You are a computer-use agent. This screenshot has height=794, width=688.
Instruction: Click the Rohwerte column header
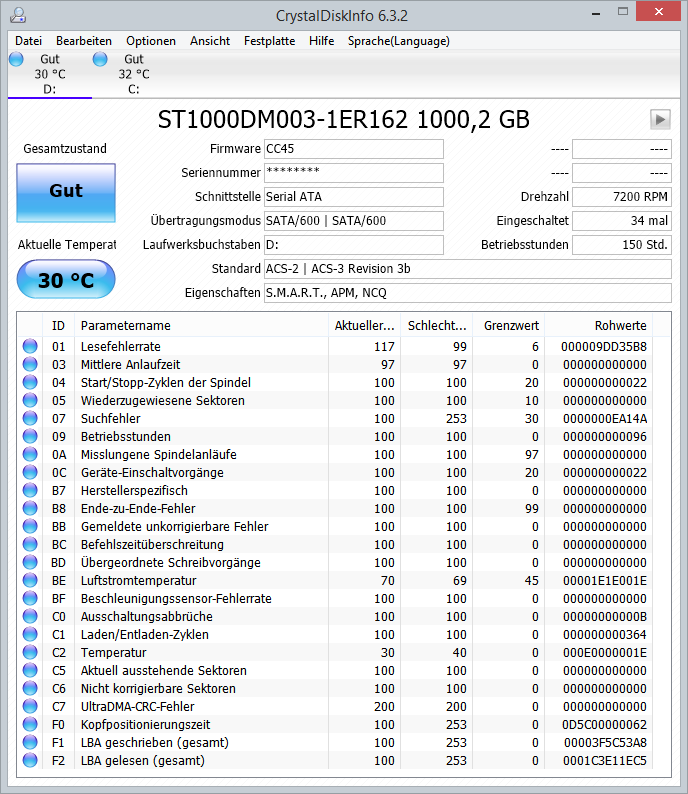pos(598,326)
